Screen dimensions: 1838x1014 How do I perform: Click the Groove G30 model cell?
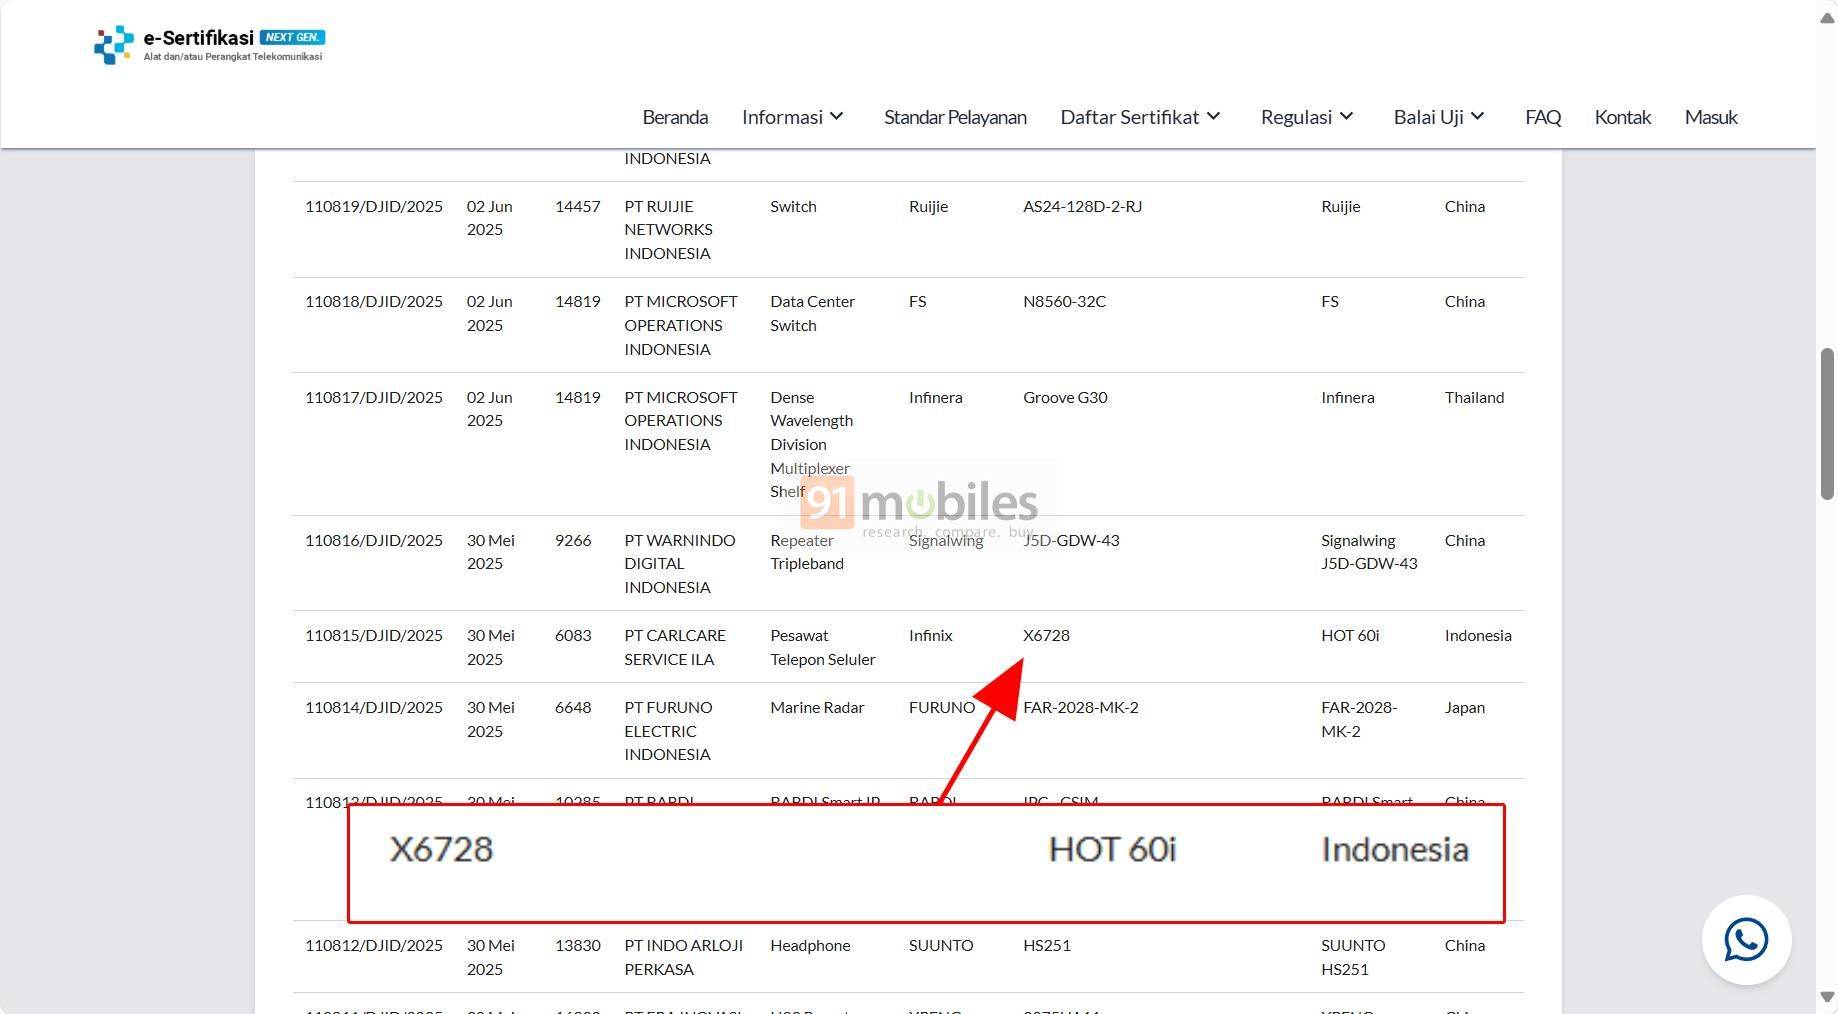coord(1065,397)
